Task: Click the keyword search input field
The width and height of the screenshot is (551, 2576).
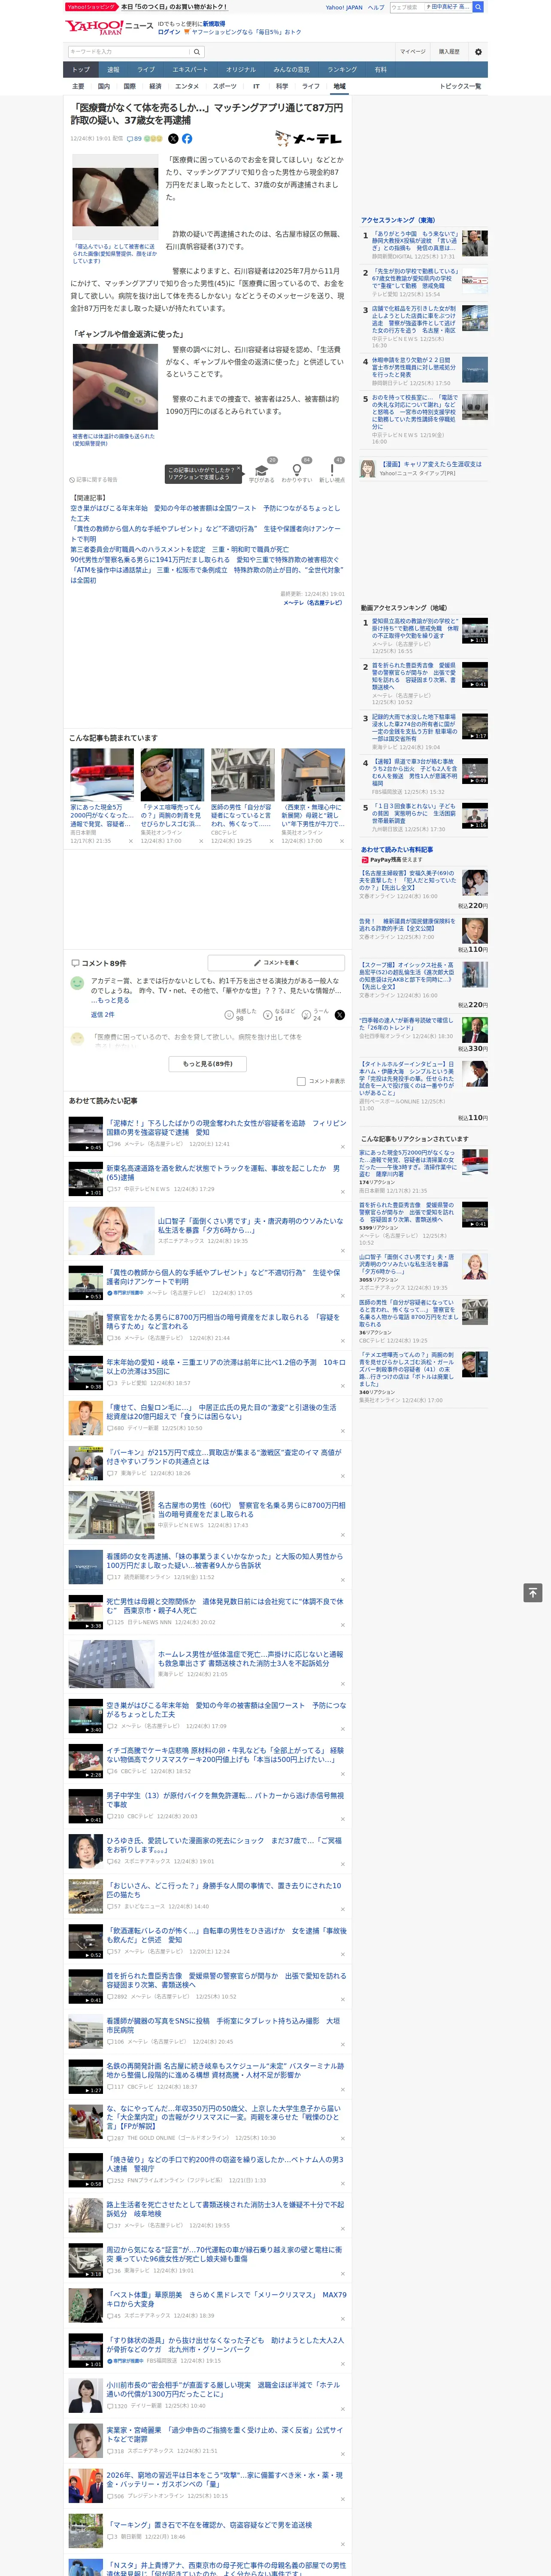Action: (x=129, y=52)
